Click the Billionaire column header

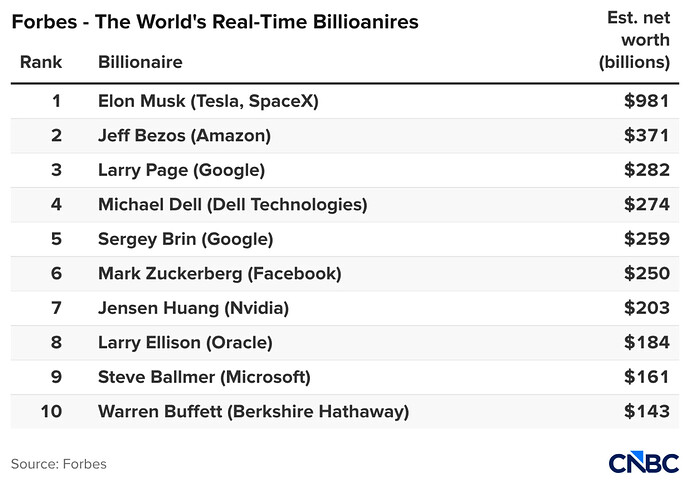140,62
